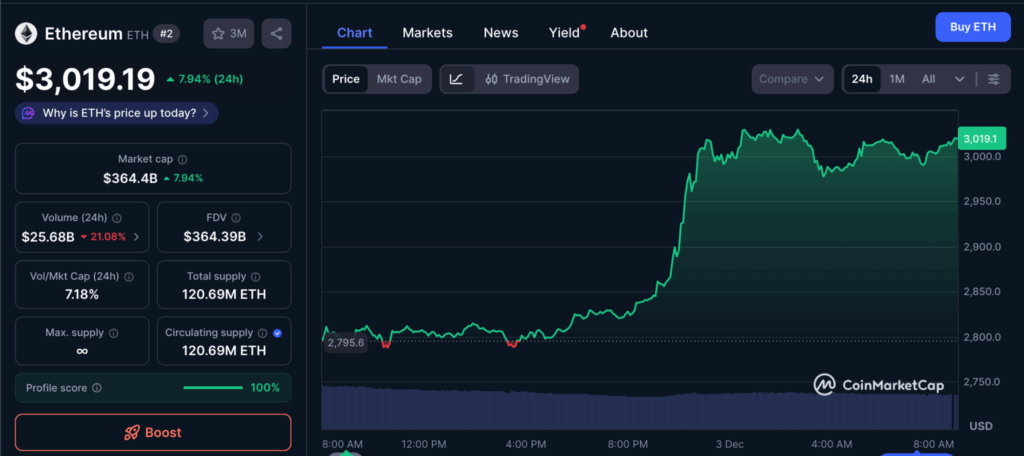Toggle chart to Mkt Cap view

pos(398,79)
